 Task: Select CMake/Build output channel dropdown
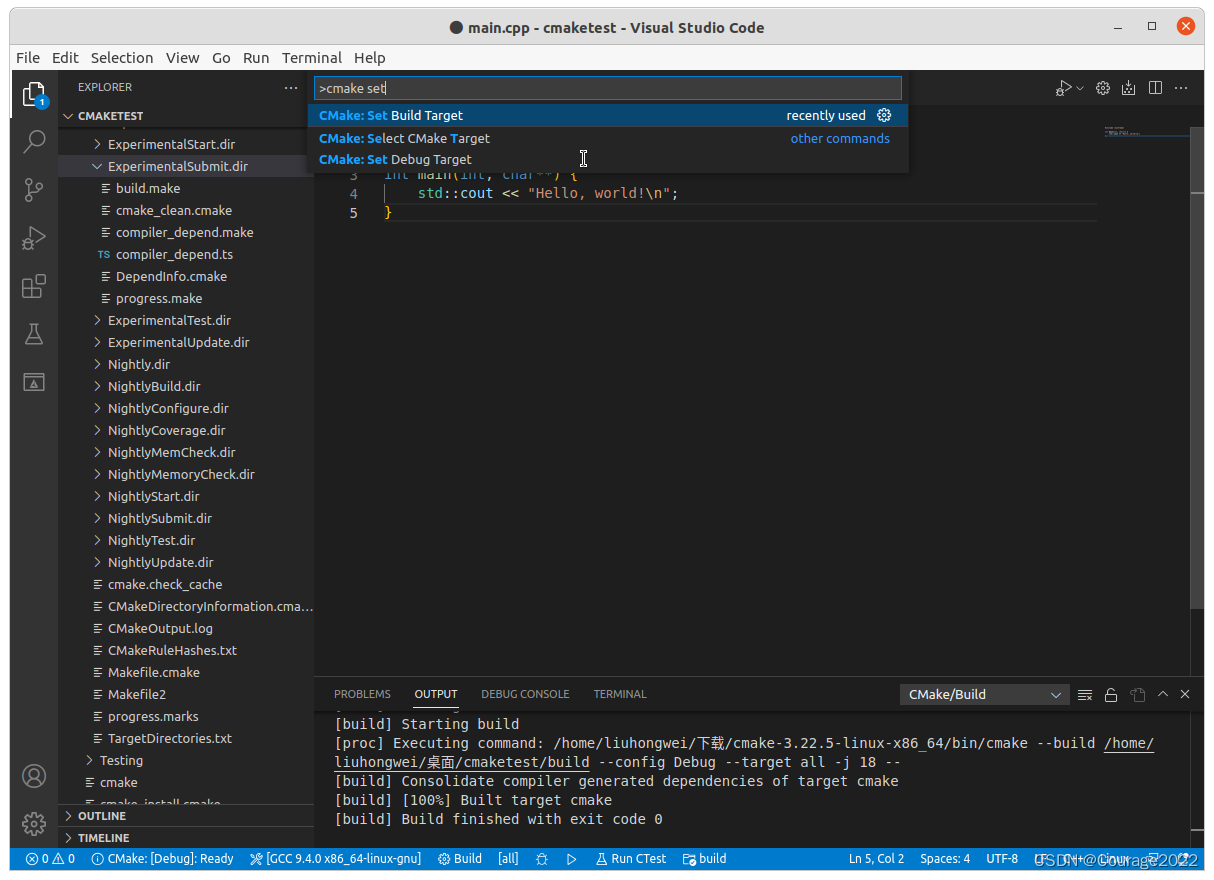pyautogui.click(x=984, y=694)
